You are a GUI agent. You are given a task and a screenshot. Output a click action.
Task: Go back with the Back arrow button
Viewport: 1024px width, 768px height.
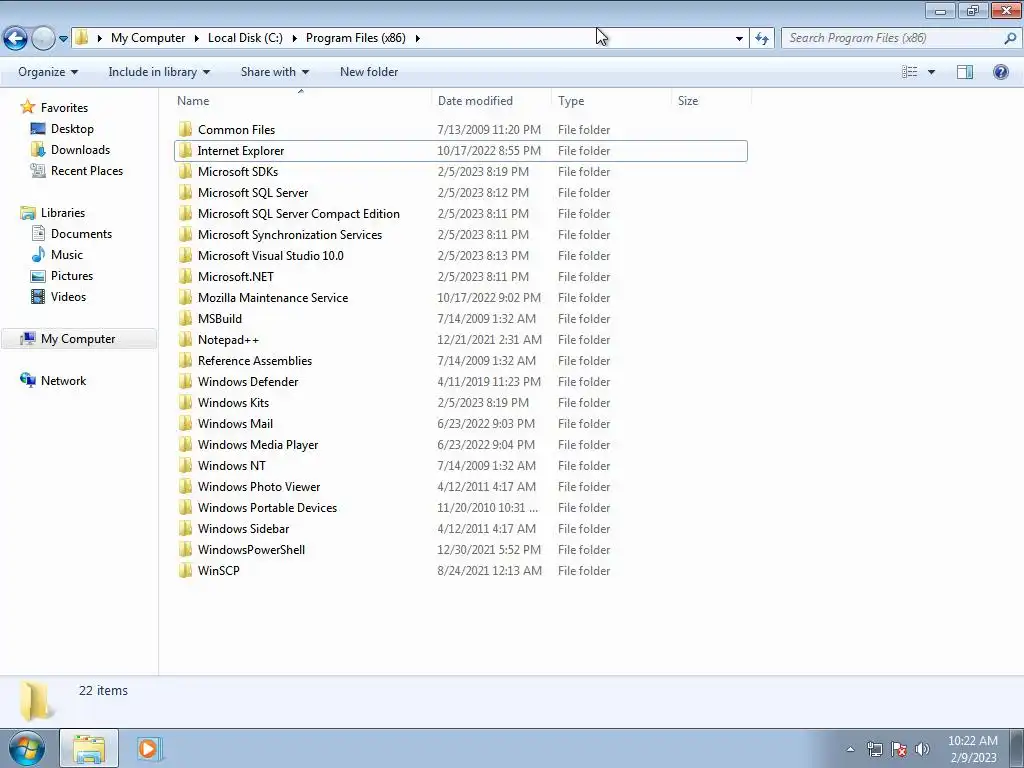click(x=16, y=39)
